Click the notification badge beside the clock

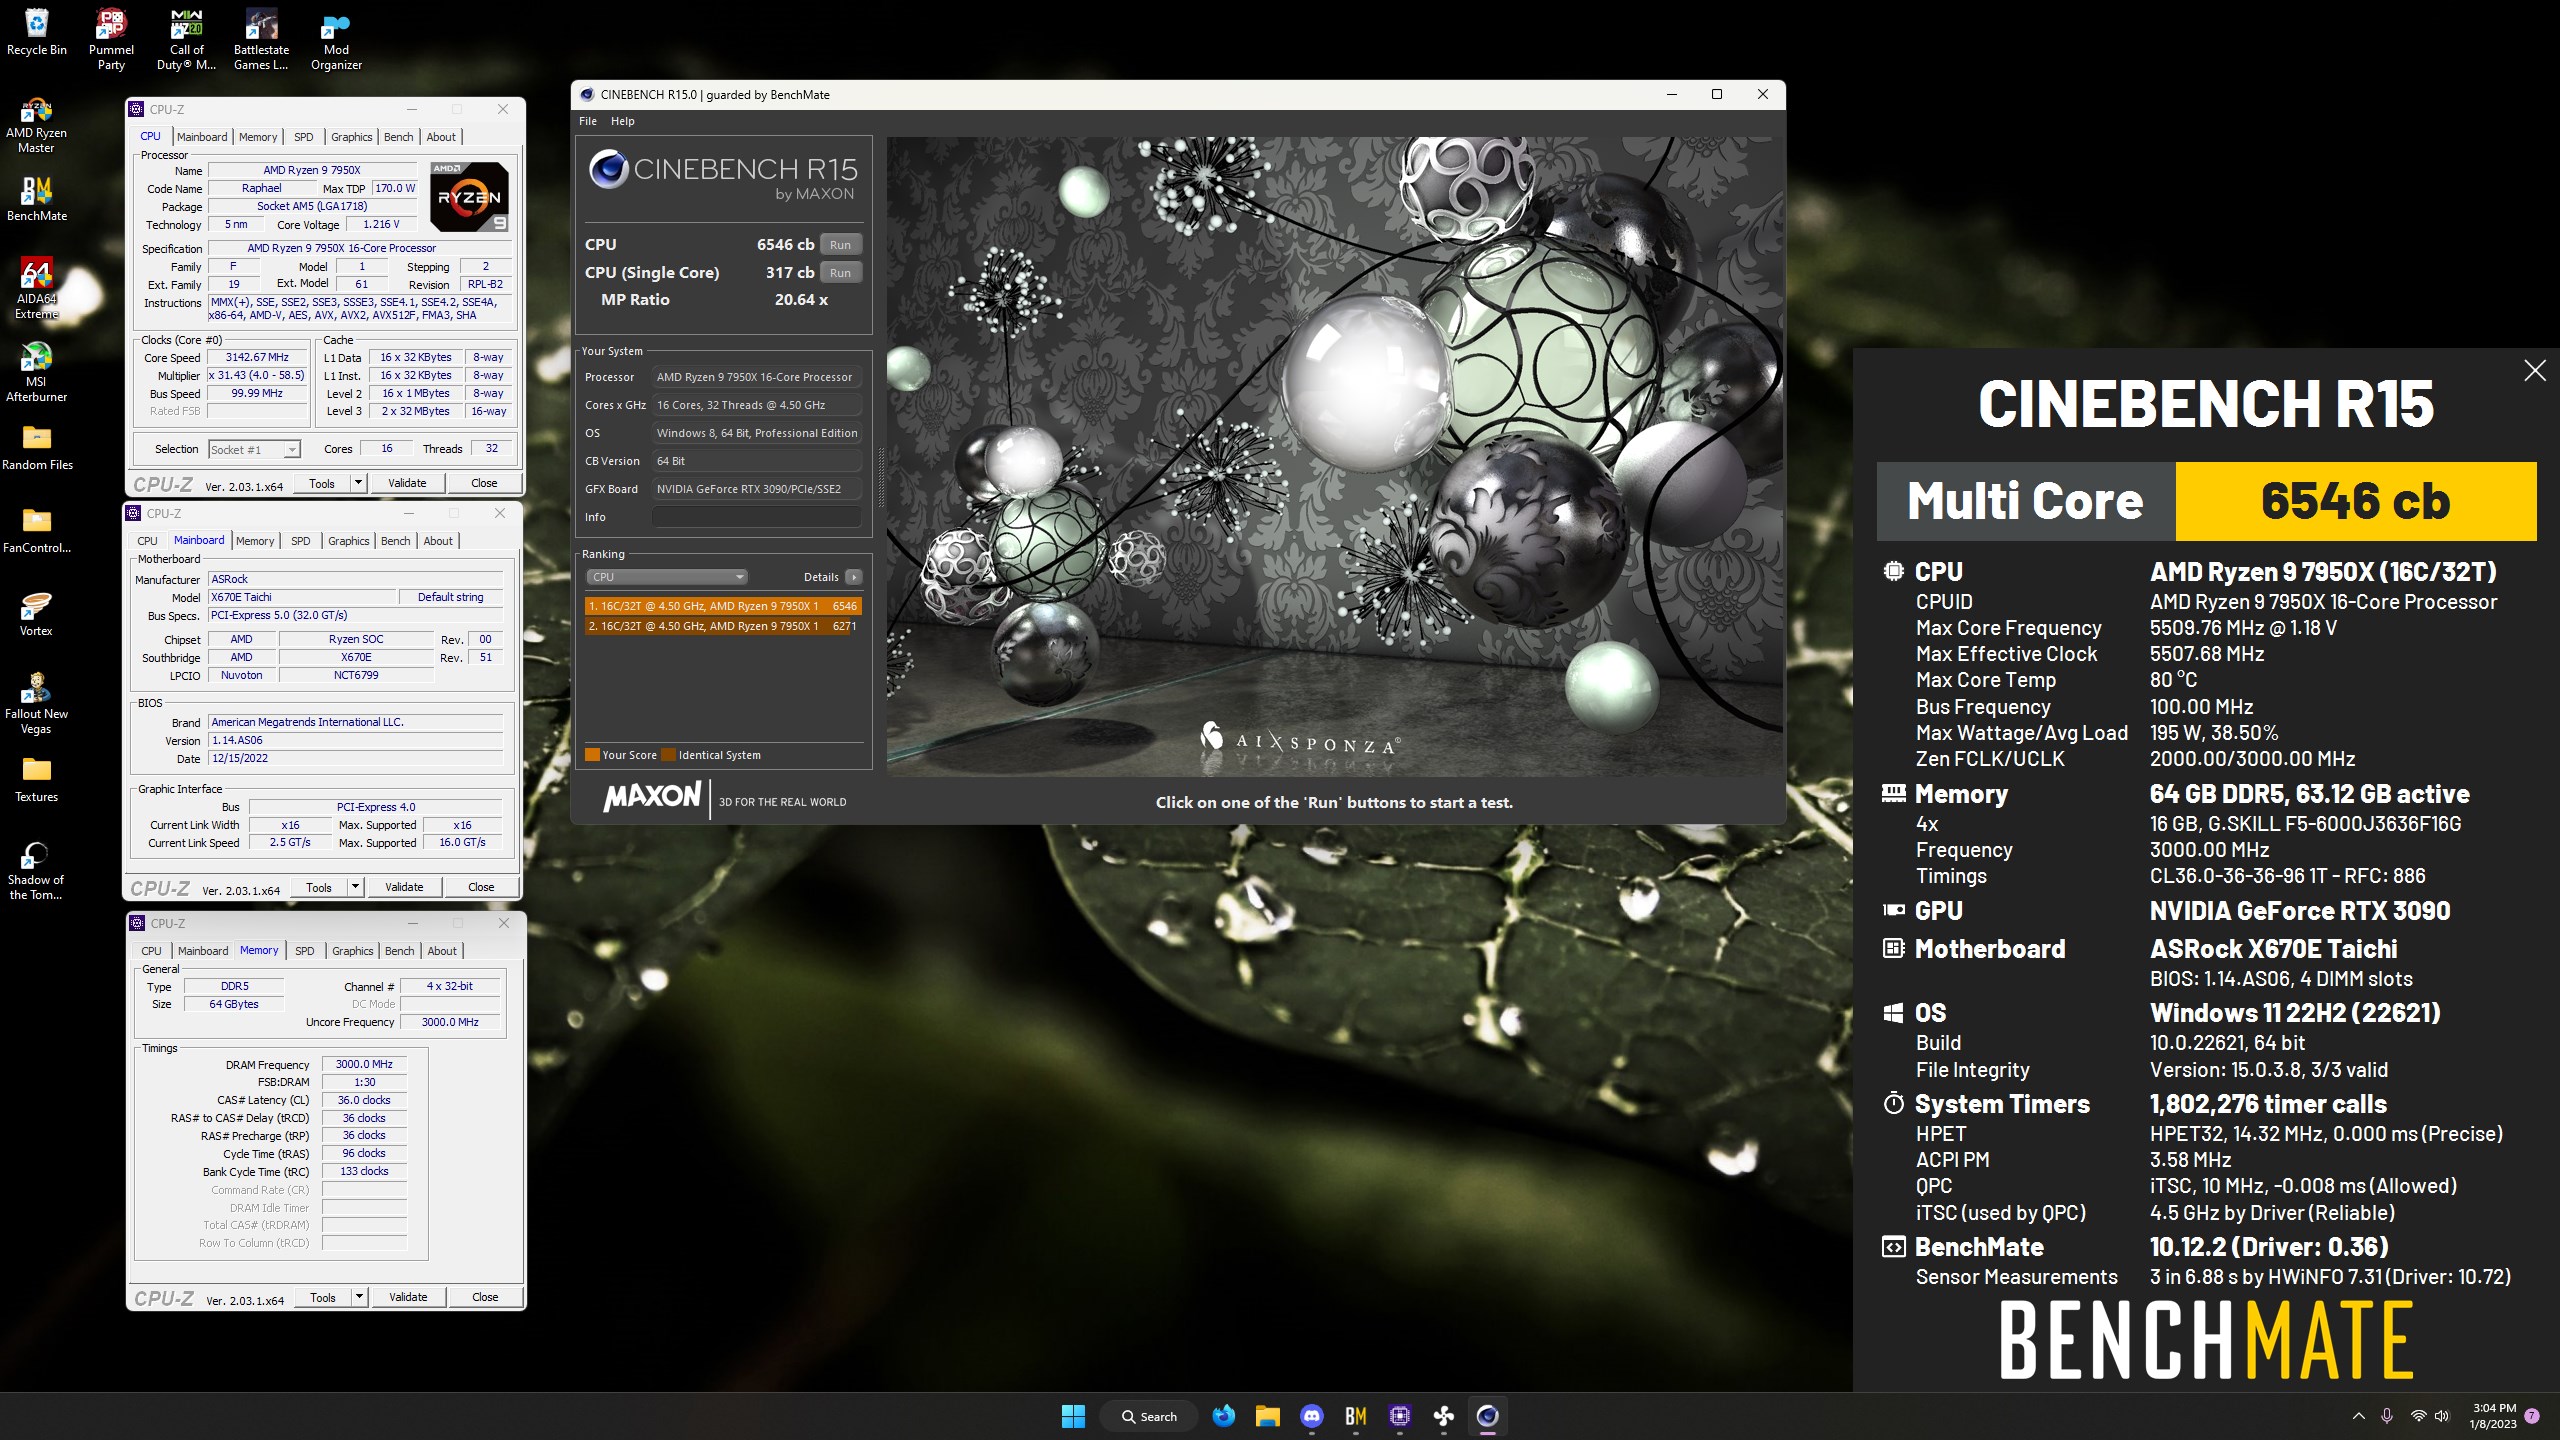(x=2532, y=1416)
